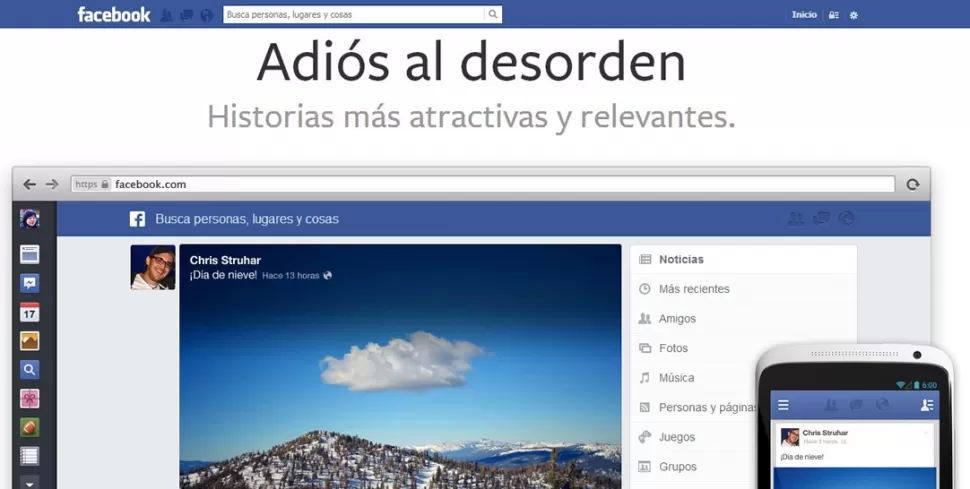This screenshot has height=489, width=970.
Task: Open the gift icon in left sidebar
Action: coord(30,399)
